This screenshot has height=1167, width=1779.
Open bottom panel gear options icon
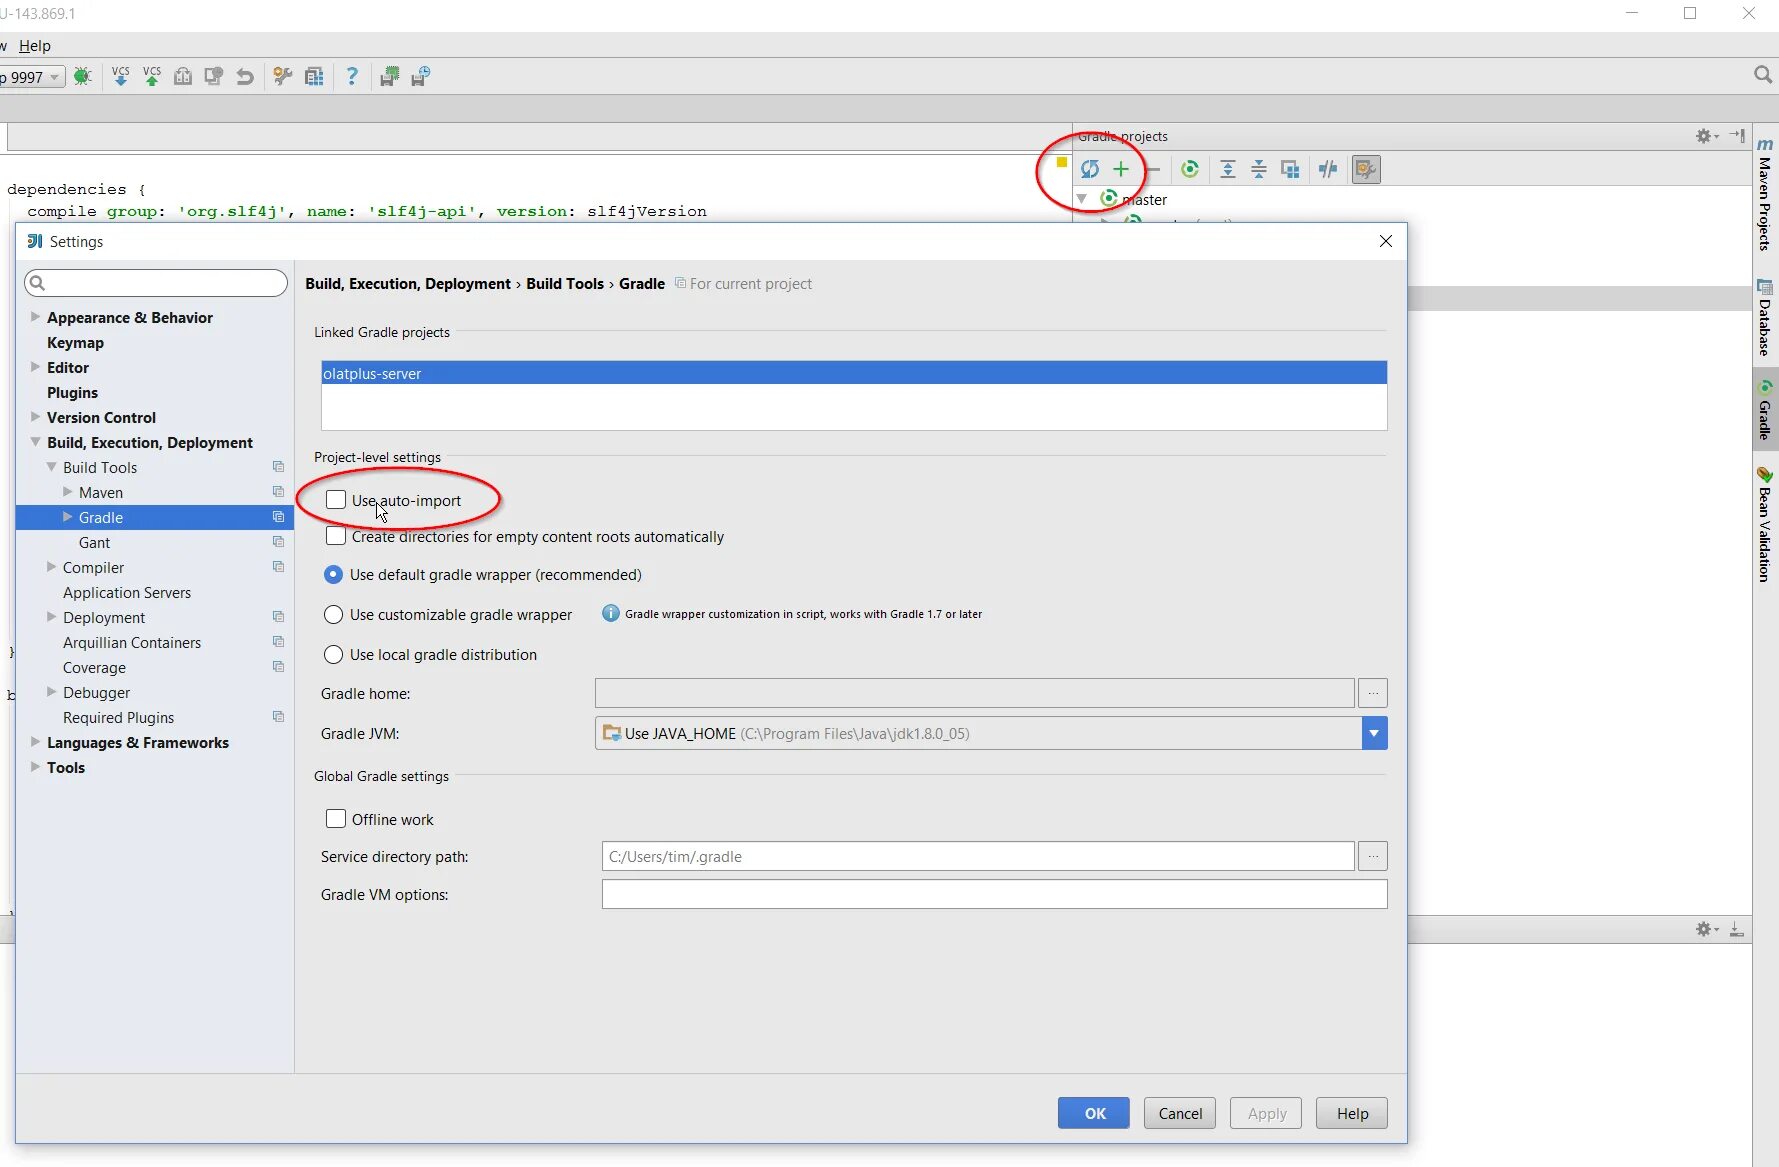point(1706,929)
